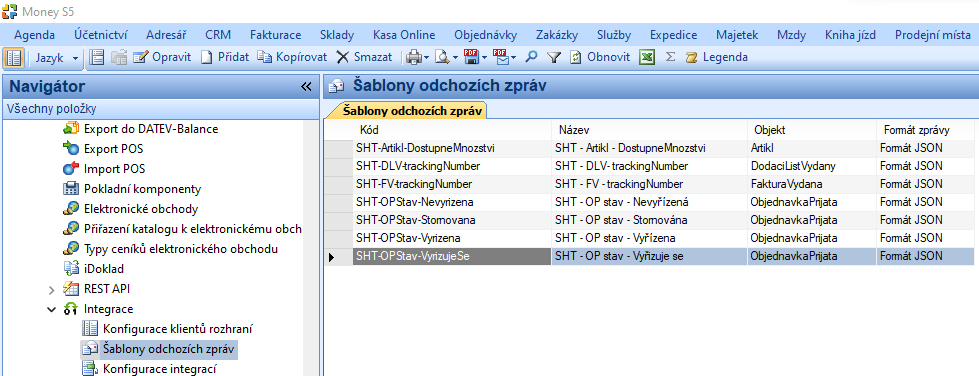Open the save PDF dropdown arrow
The height and width of the screenshot is (376, 979).
[484, 57]
